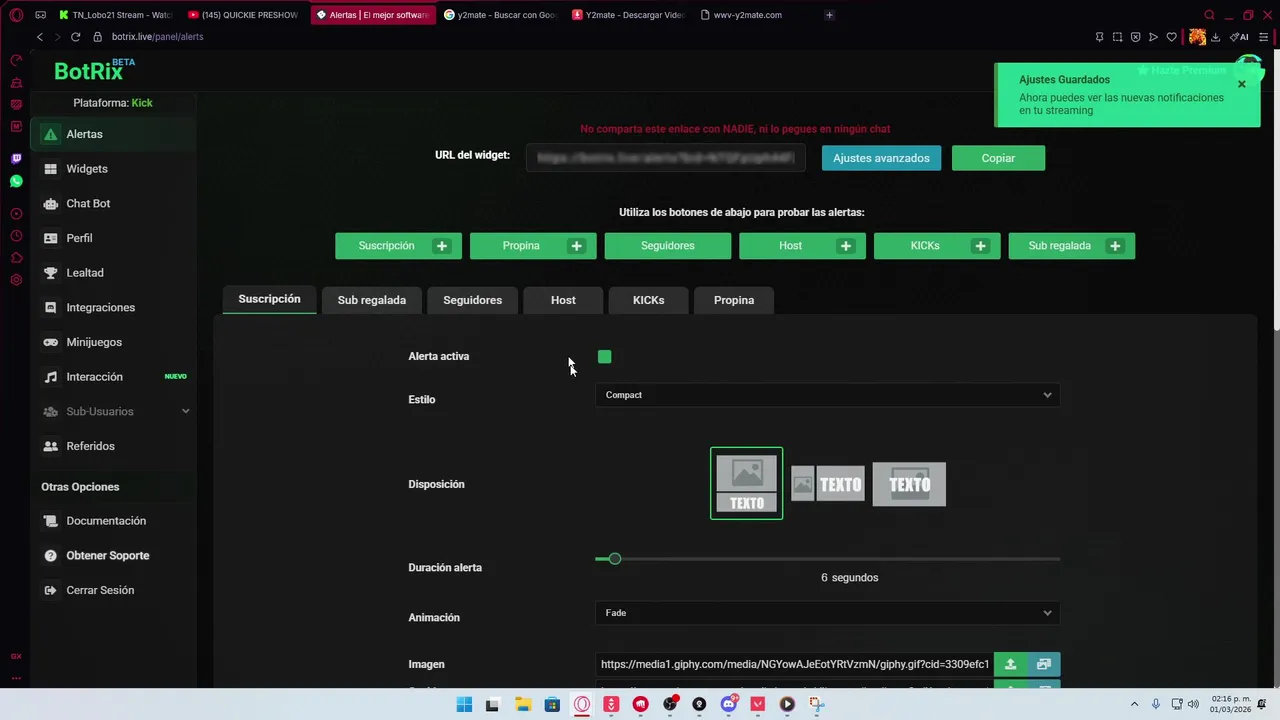Open the Referidos sidebar menu item
This screenshot has width=1280, height=720.
point(114,446)
